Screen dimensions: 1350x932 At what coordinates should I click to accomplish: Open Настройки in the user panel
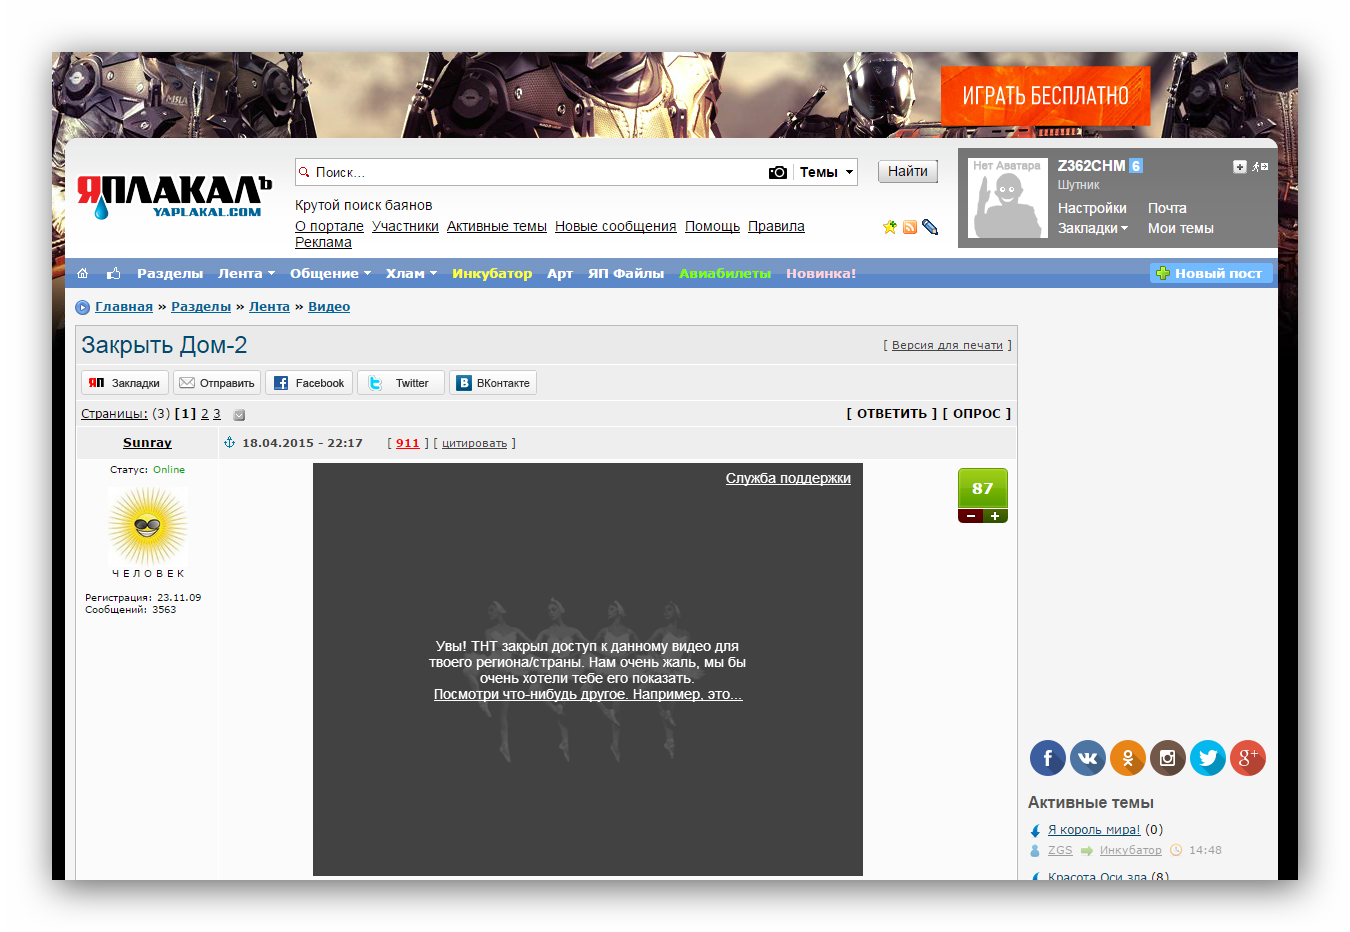(1092, 208)
